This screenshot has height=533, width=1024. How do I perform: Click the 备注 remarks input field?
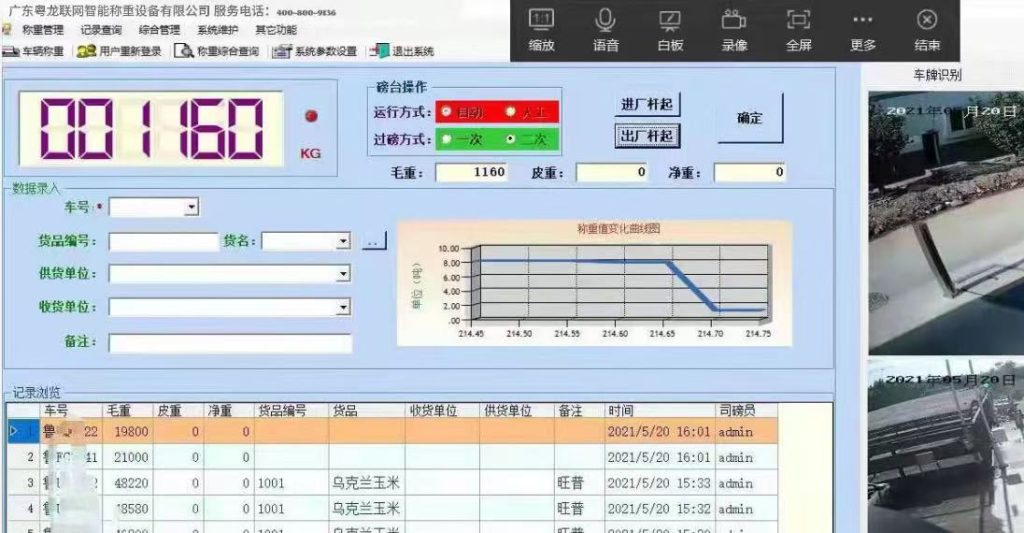point(230,343)
